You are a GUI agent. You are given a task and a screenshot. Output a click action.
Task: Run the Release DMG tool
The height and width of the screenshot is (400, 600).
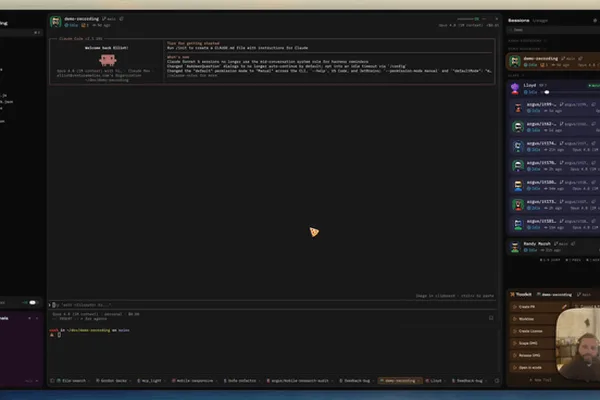533,356
